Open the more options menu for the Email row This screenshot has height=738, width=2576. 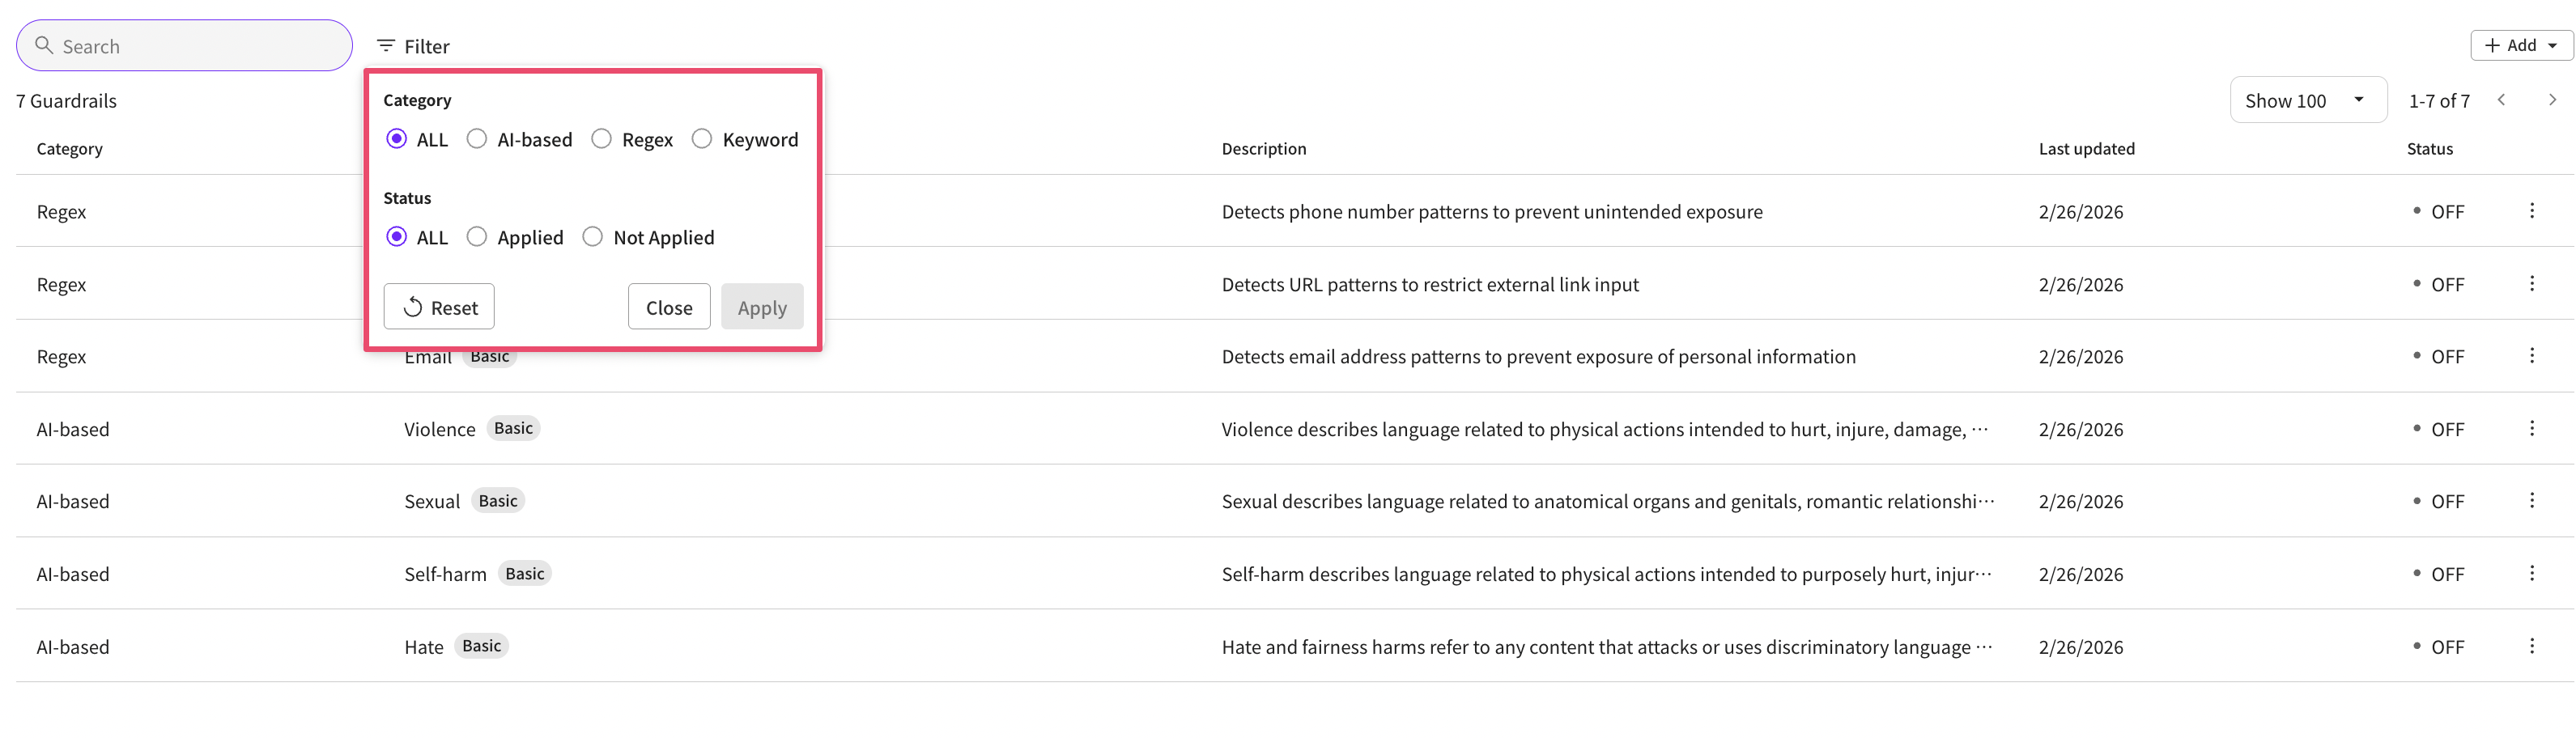tap(2531, 355)
